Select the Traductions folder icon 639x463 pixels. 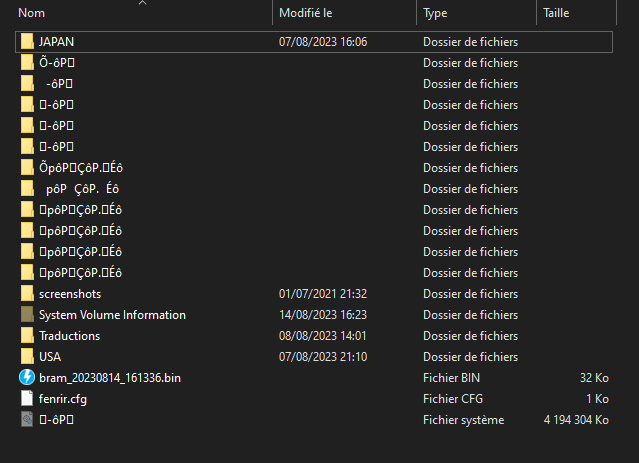coord(27,335)
